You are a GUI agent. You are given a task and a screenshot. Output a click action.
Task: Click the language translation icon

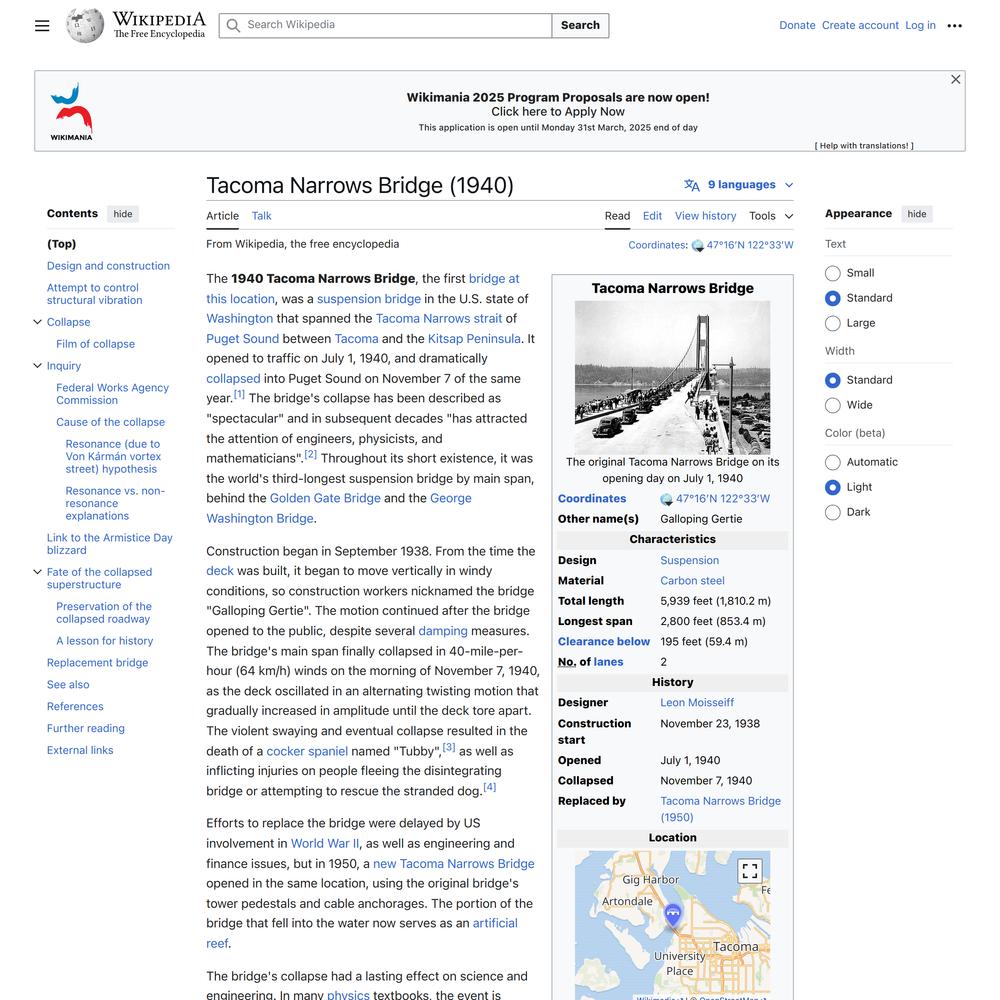(x=692, y=185)
